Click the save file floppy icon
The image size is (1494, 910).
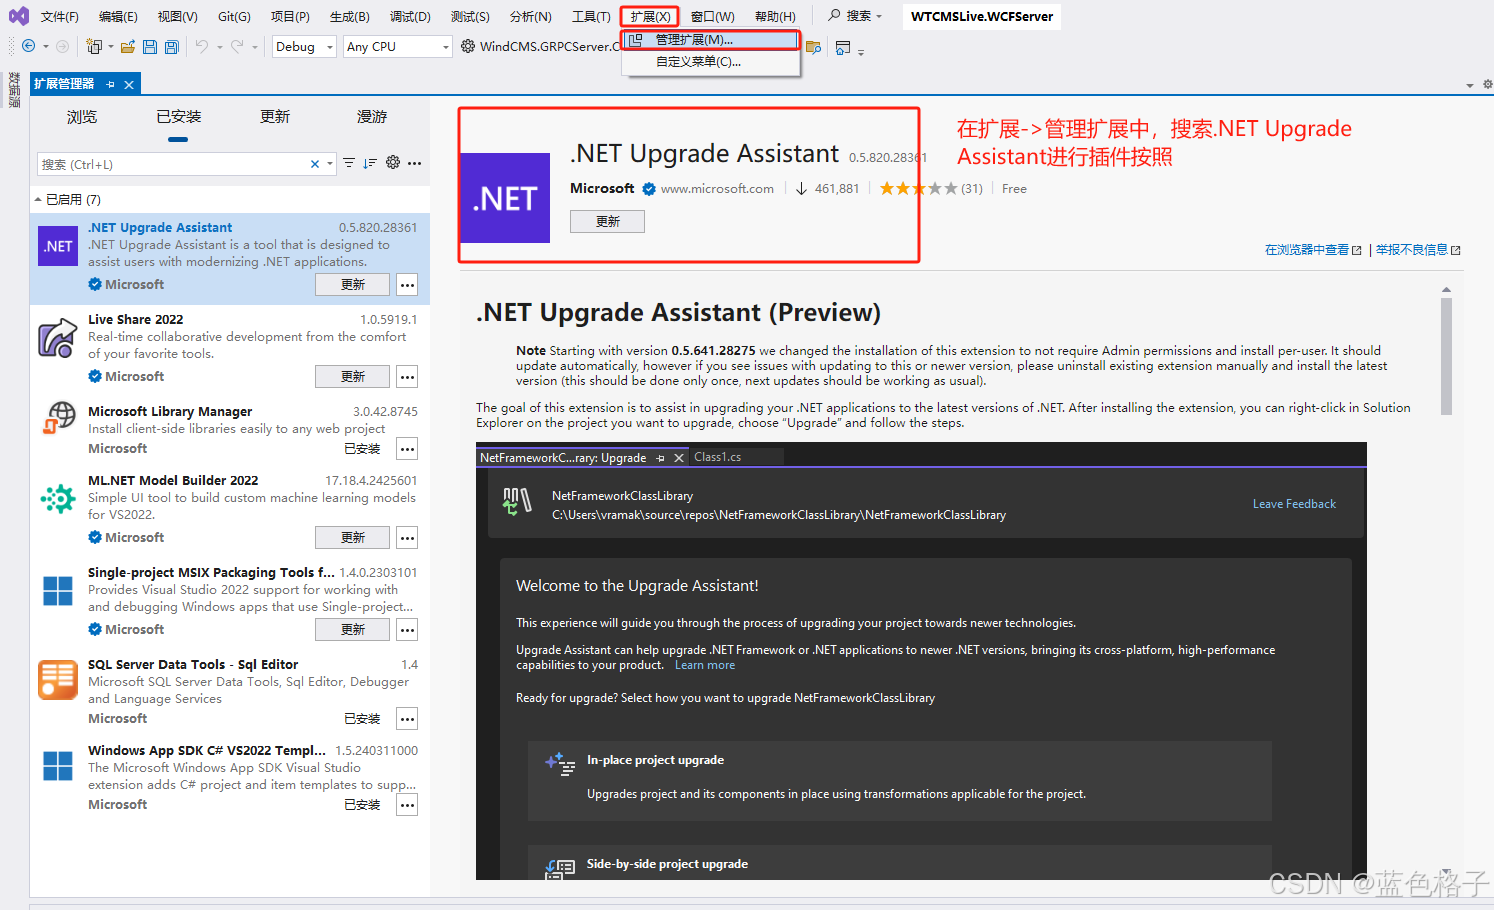(150, 46)
